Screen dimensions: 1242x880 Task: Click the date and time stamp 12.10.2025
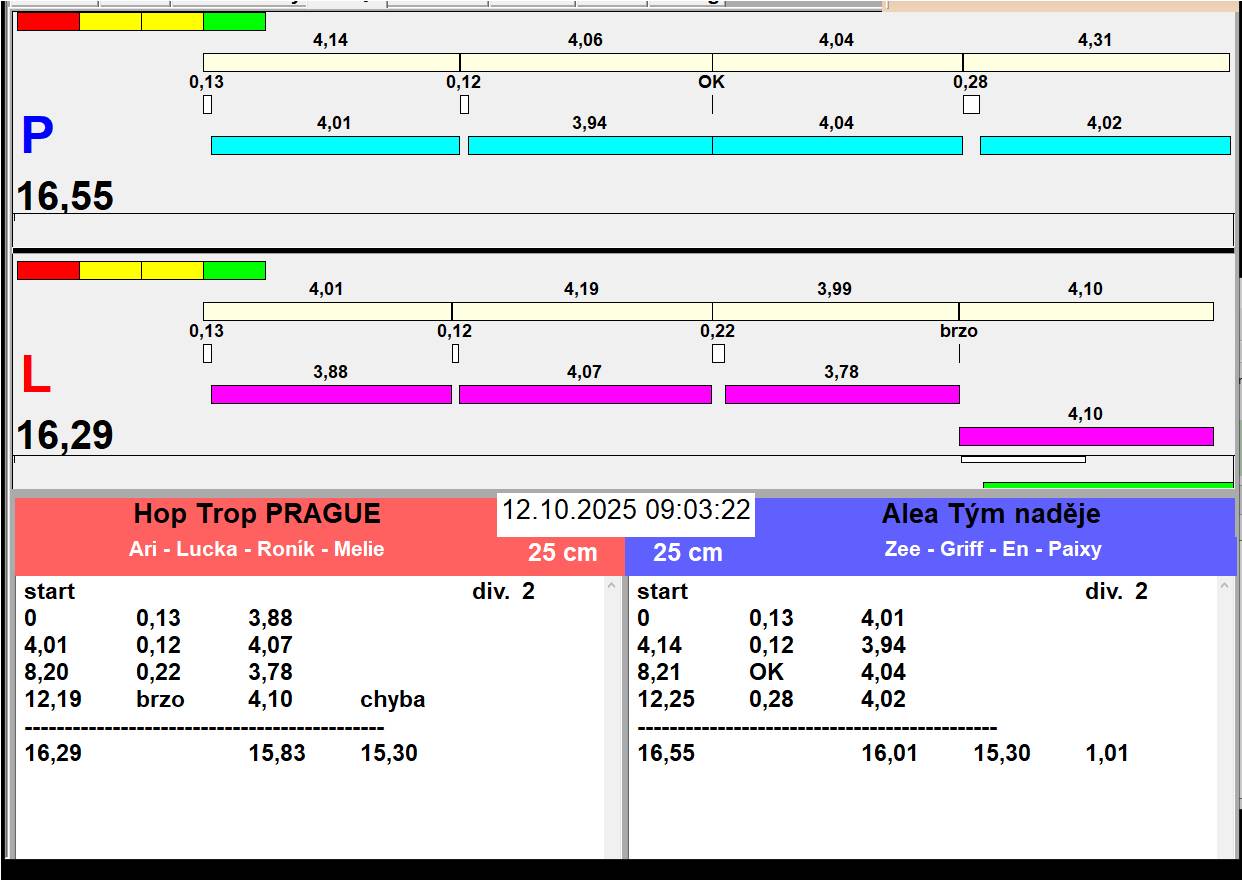tap(625, 510)
